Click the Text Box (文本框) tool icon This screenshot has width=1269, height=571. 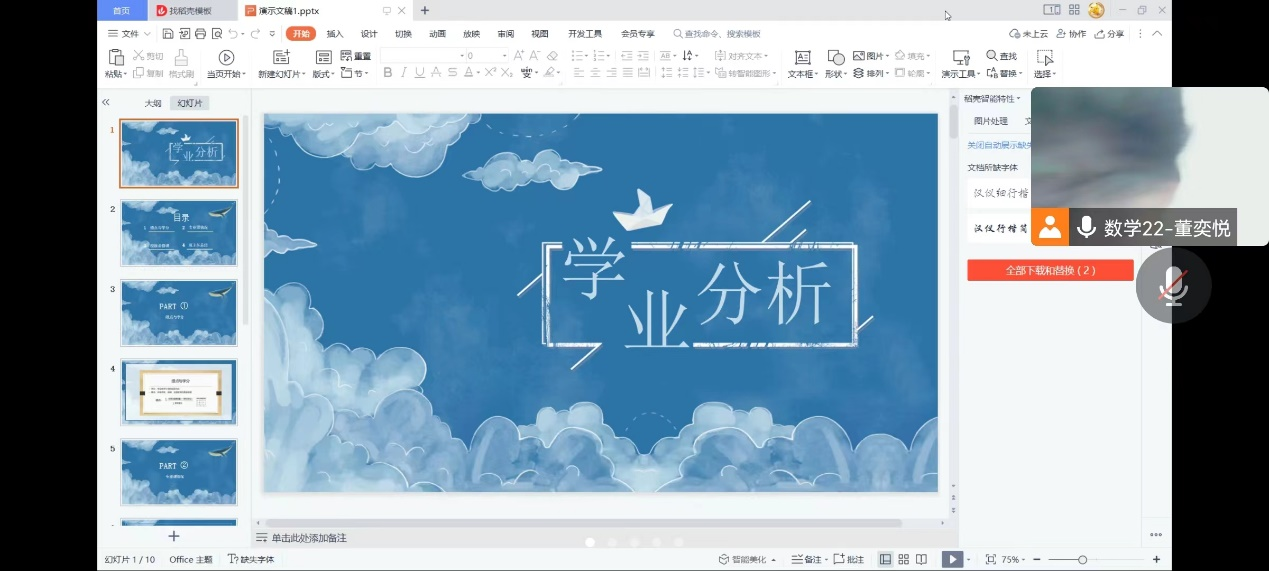pyautogui.click(x=802, y=57)
